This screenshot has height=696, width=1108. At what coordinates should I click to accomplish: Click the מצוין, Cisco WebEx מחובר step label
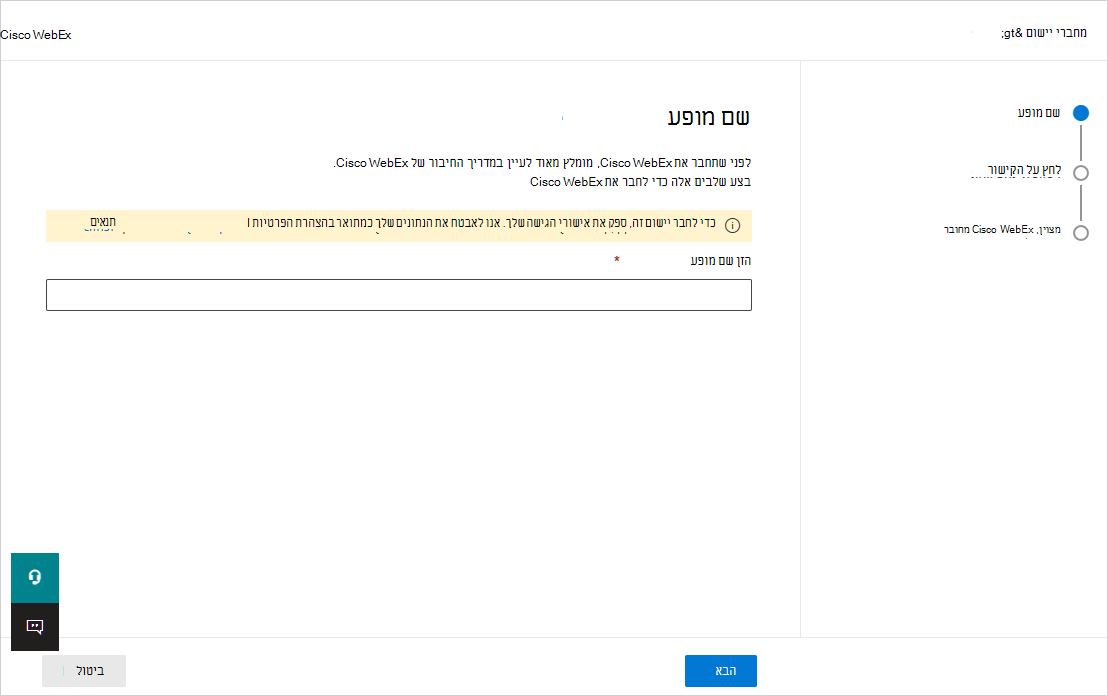coord(1002,230)
